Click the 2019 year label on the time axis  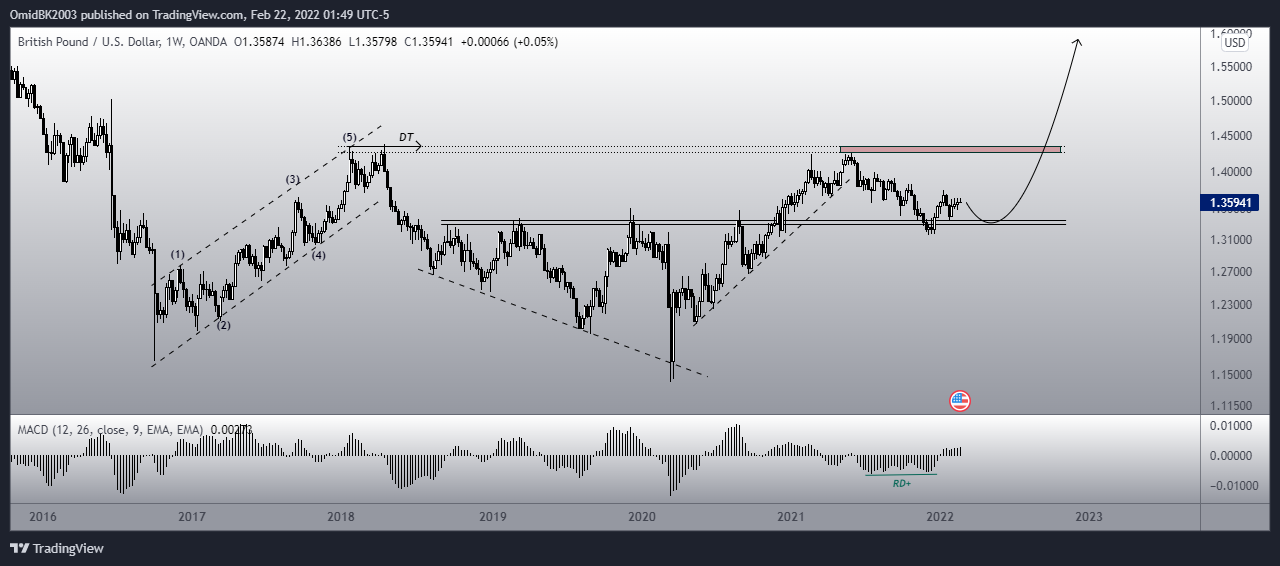pyautogui.click(x=492, y=517)
